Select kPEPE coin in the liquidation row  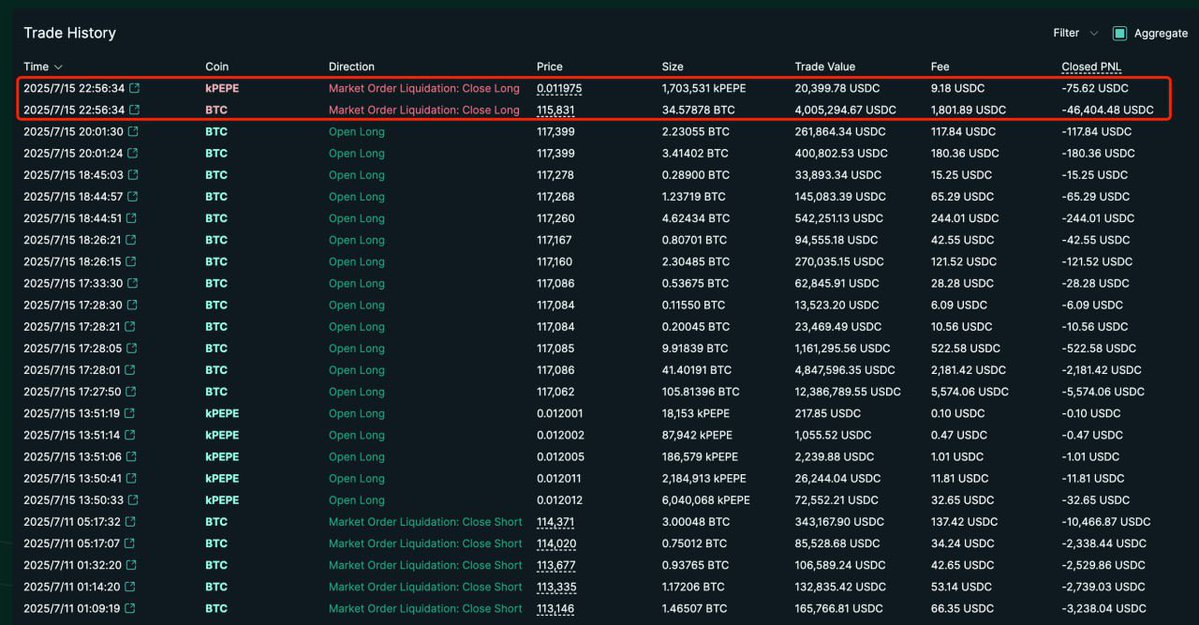[222, 88]
